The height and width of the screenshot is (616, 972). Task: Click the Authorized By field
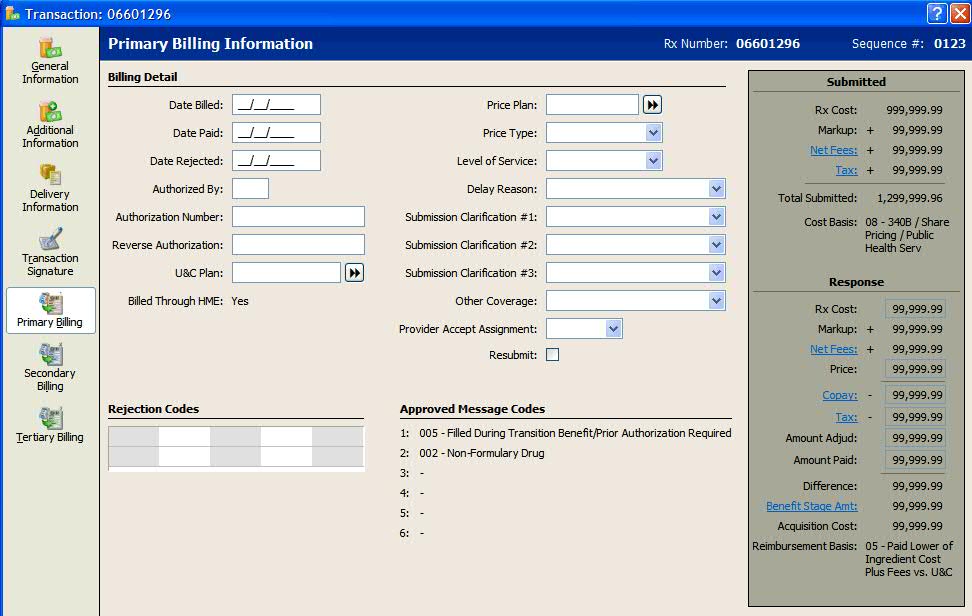(250, 188)
